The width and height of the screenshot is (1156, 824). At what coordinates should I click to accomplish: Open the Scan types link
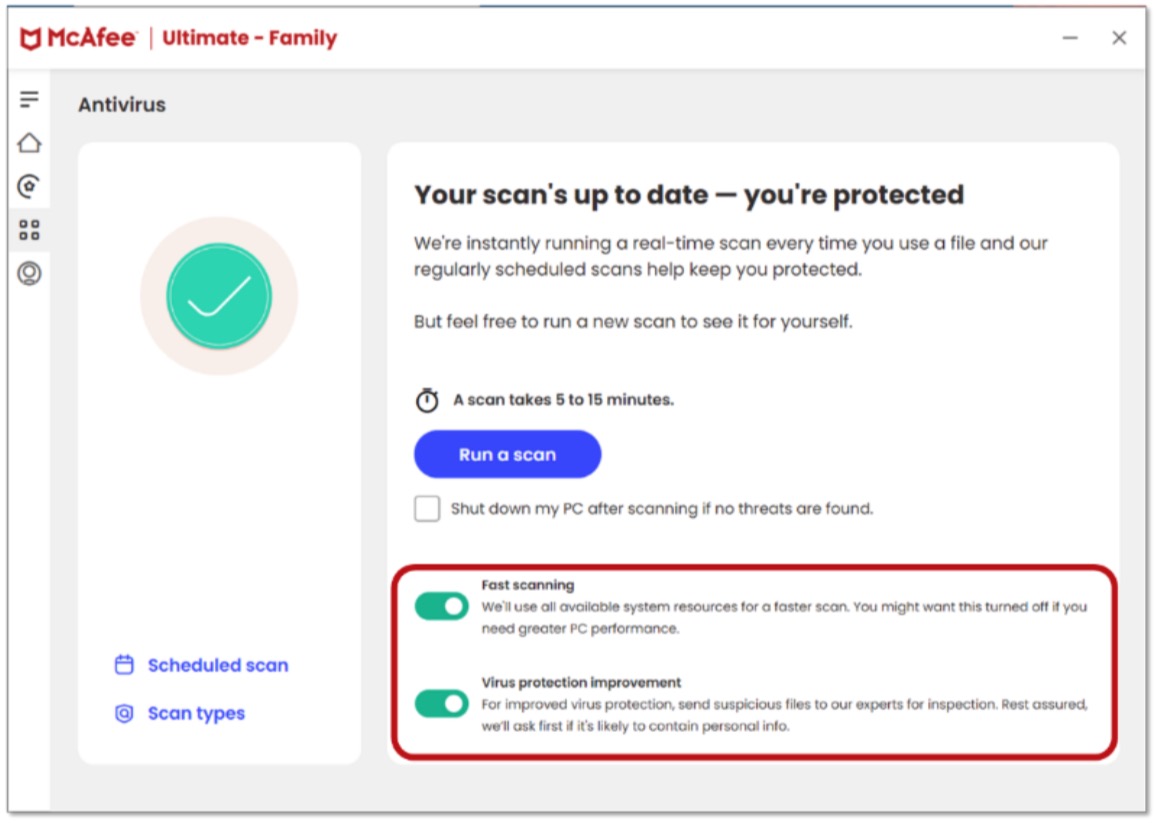196,714
